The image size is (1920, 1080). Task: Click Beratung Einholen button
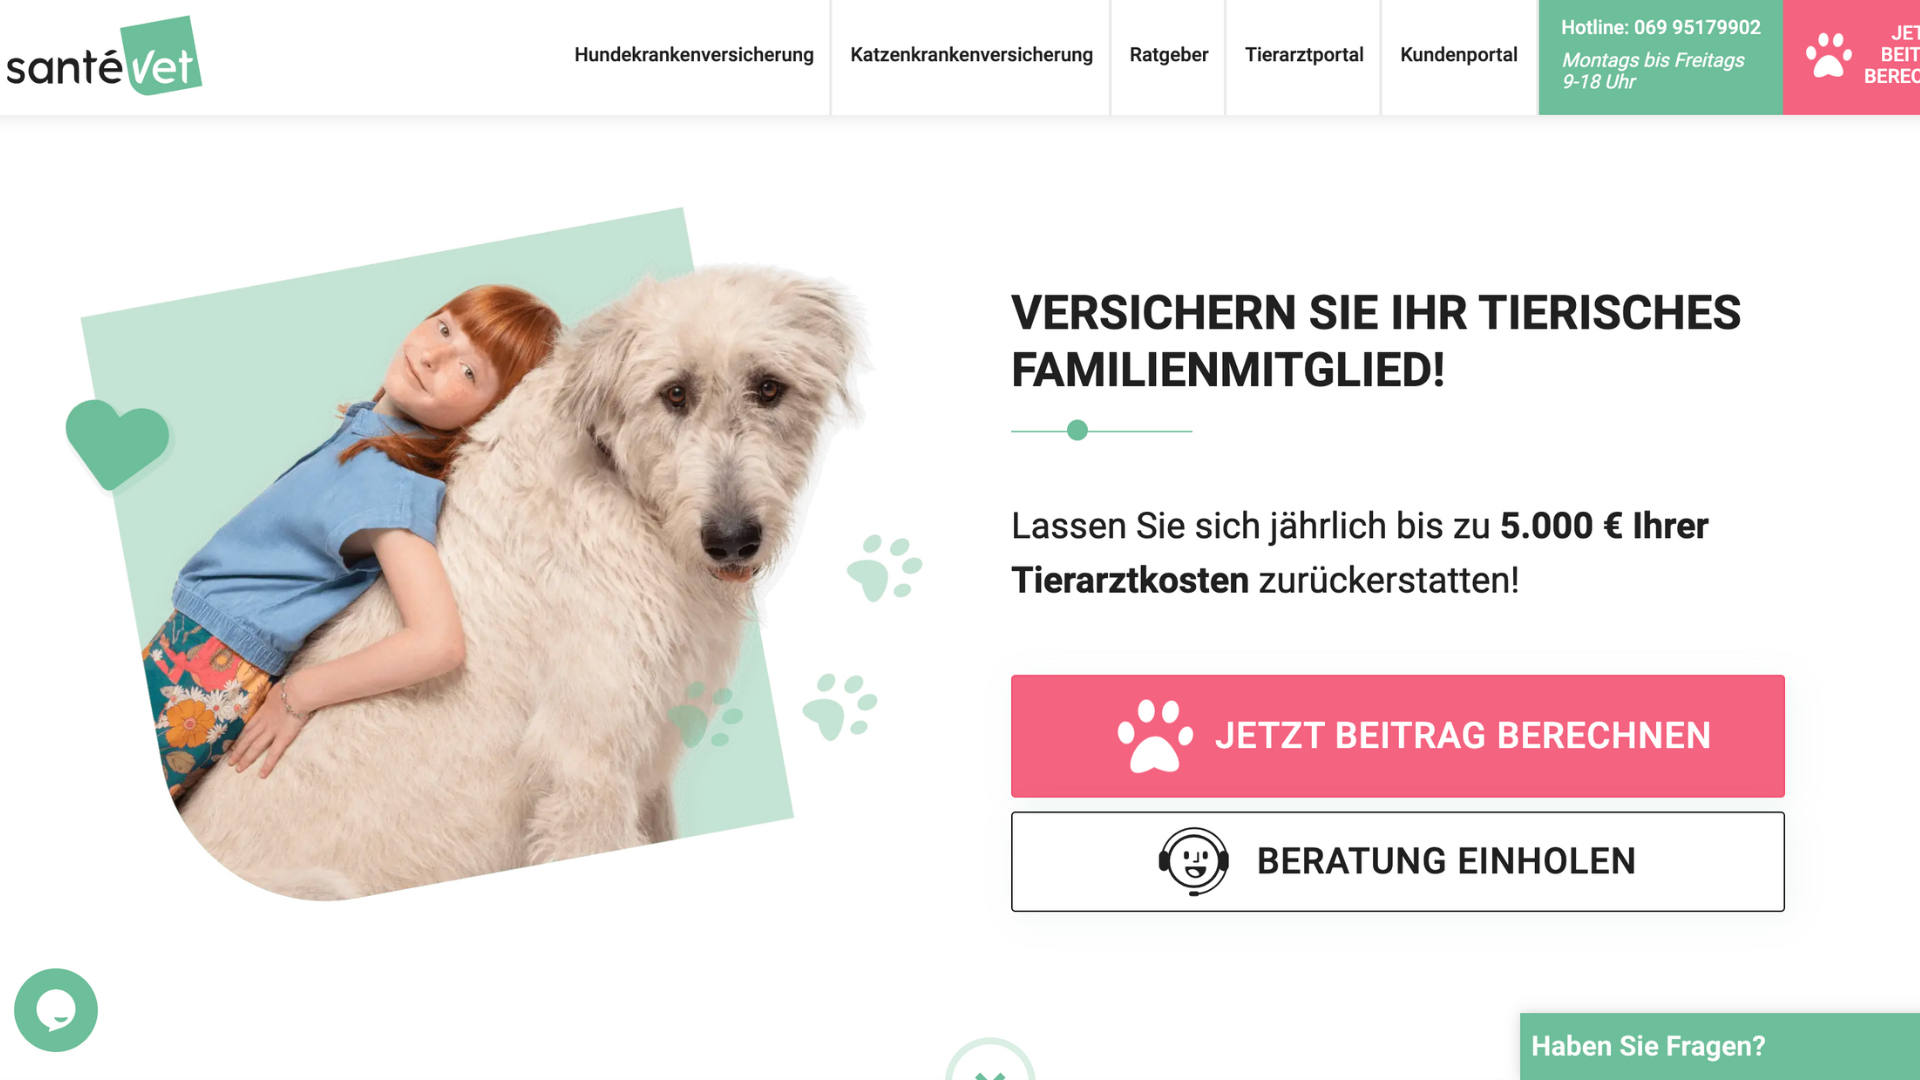click(1397, 861)
